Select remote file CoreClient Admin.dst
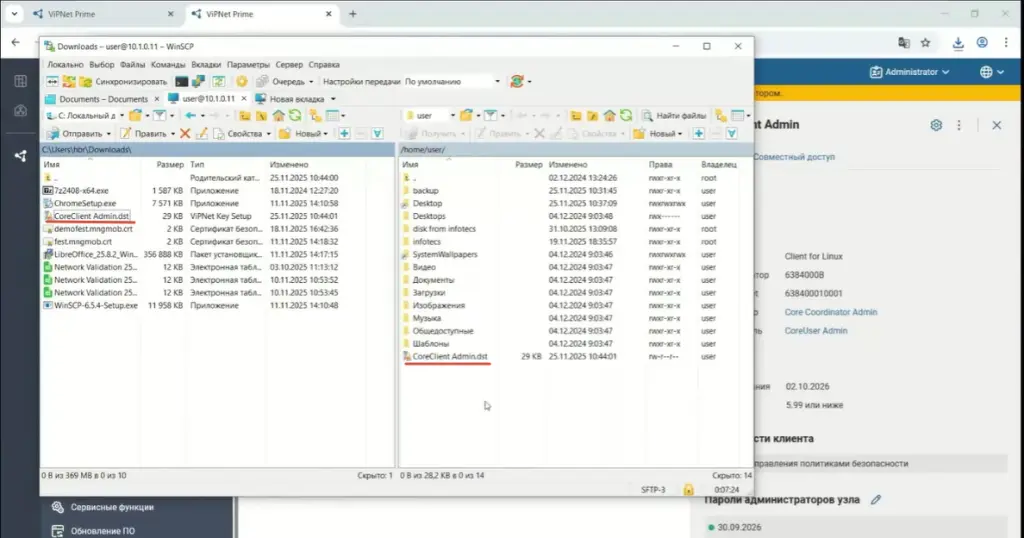Image resolution: width=1024 pixels, height=538 pixels. 449,356
